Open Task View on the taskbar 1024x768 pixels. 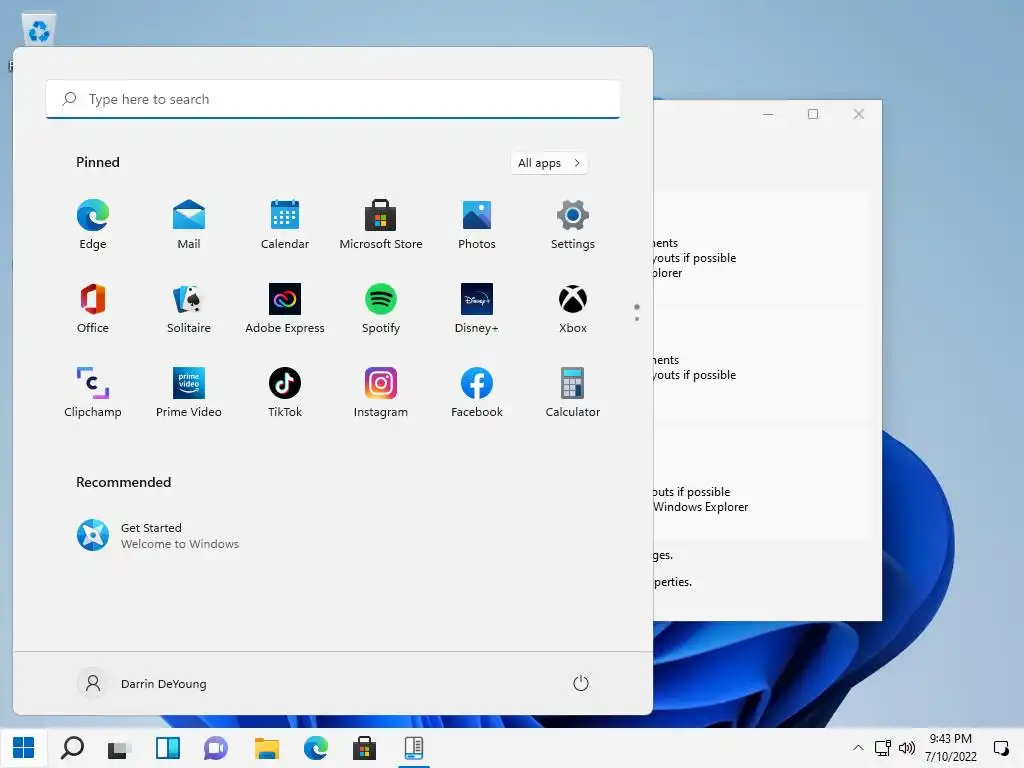pos(120,748)
